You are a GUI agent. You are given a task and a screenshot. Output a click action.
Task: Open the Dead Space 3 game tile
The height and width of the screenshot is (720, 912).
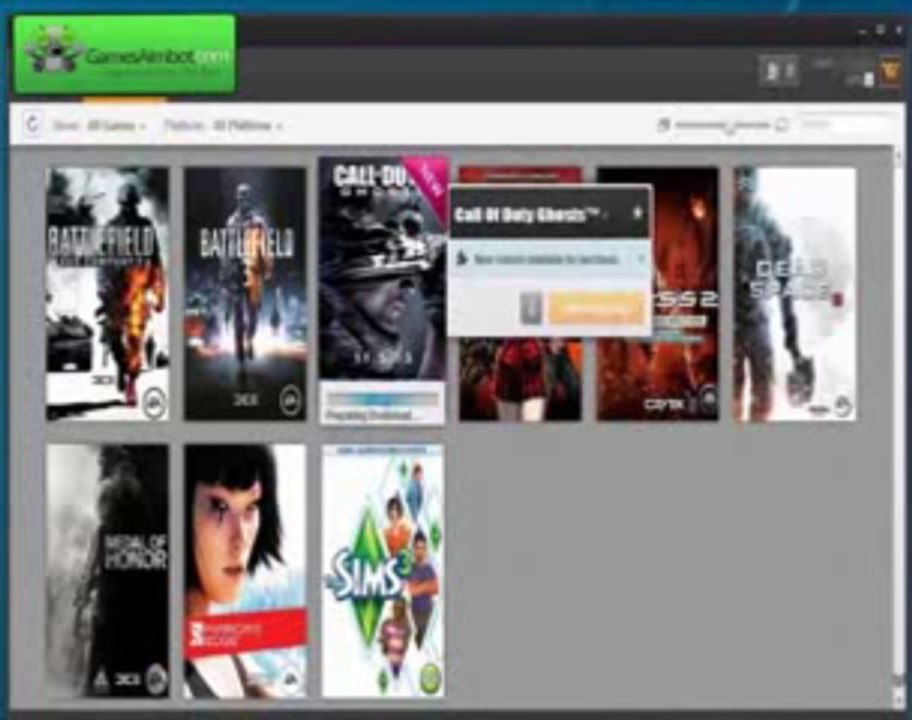[795, 294]
